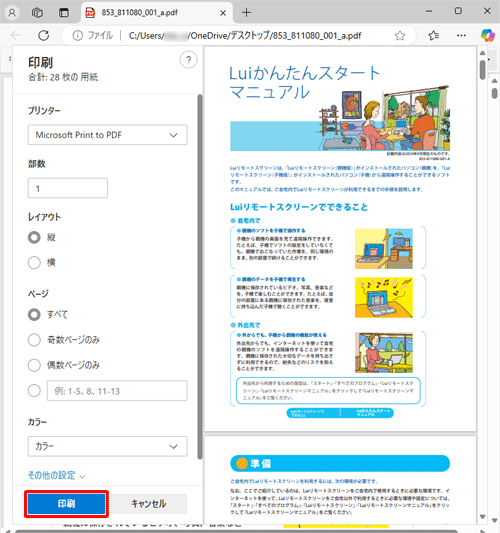500x533 pixels.
Task: Expand その他の設定 more settings
Action: (x=56, y=475)
